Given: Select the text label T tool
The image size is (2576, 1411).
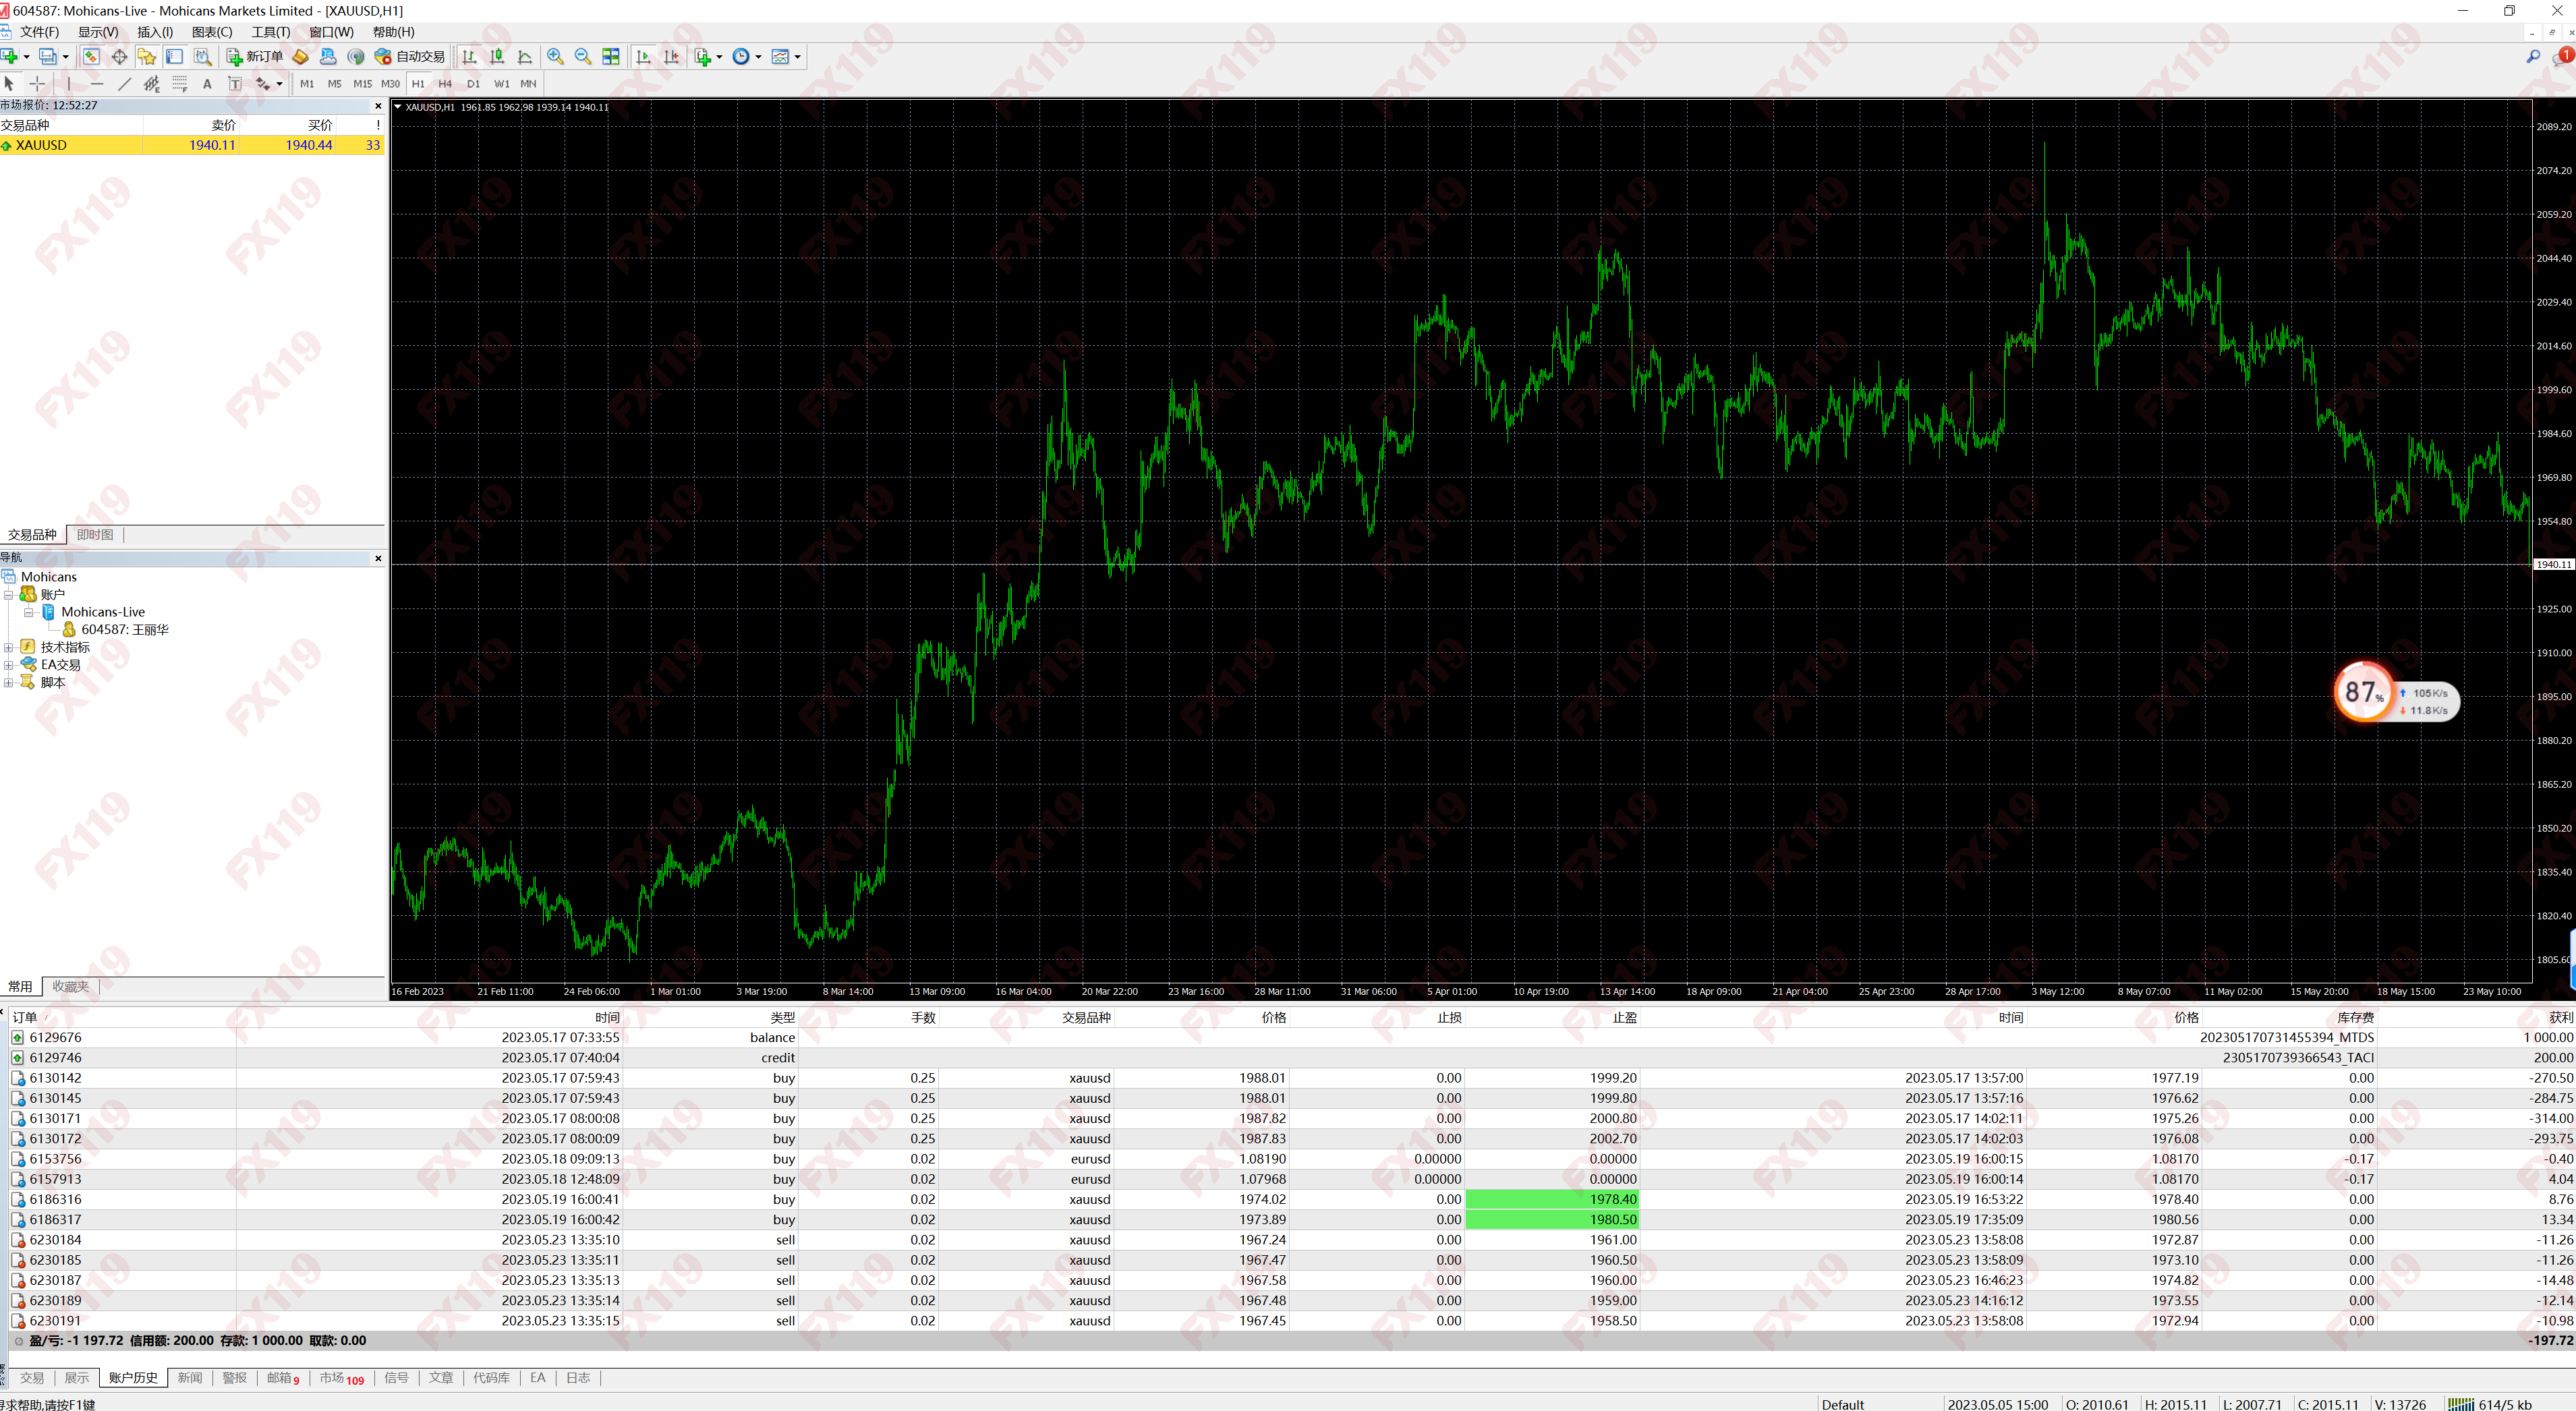Looking at the screenshot, I should coord(235,84).
